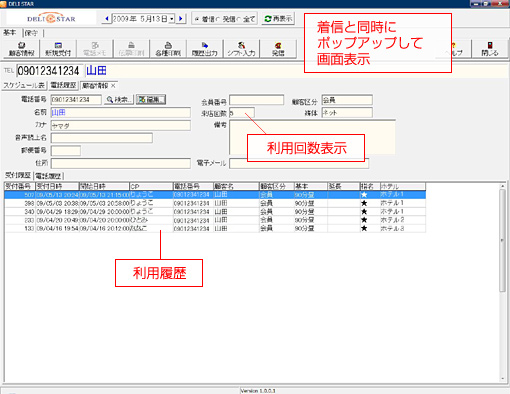Image resolution: width=510 pixels, height=394 pixels.
Task: Select the 発信 radio button filter
Action: point(218,19)
